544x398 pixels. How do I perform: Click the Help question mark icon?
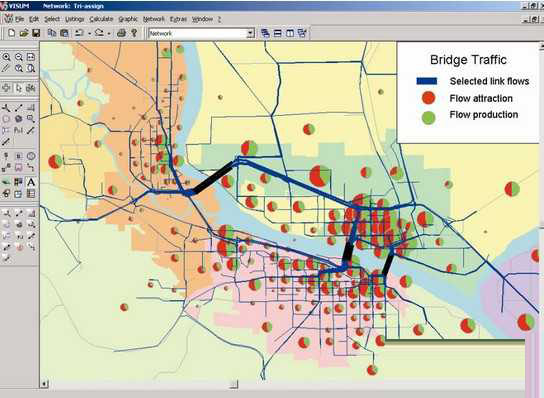point(134,33)
